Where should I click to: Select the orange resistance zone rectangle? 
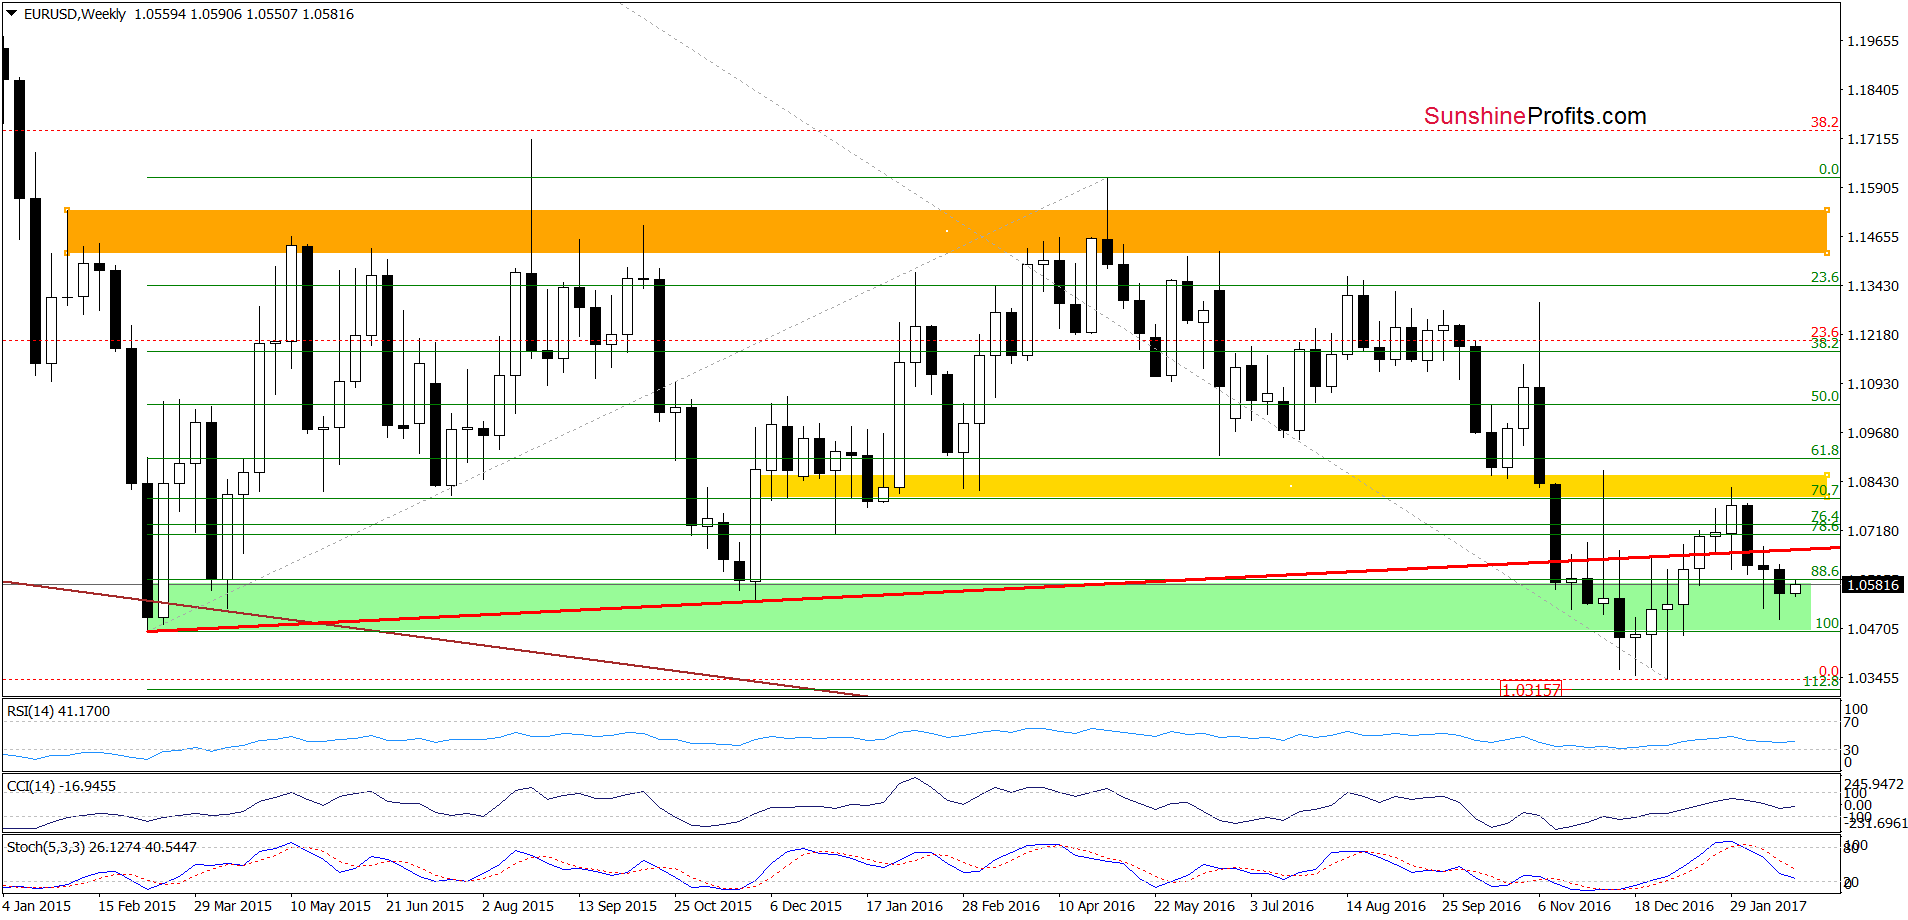click(947, 231)
